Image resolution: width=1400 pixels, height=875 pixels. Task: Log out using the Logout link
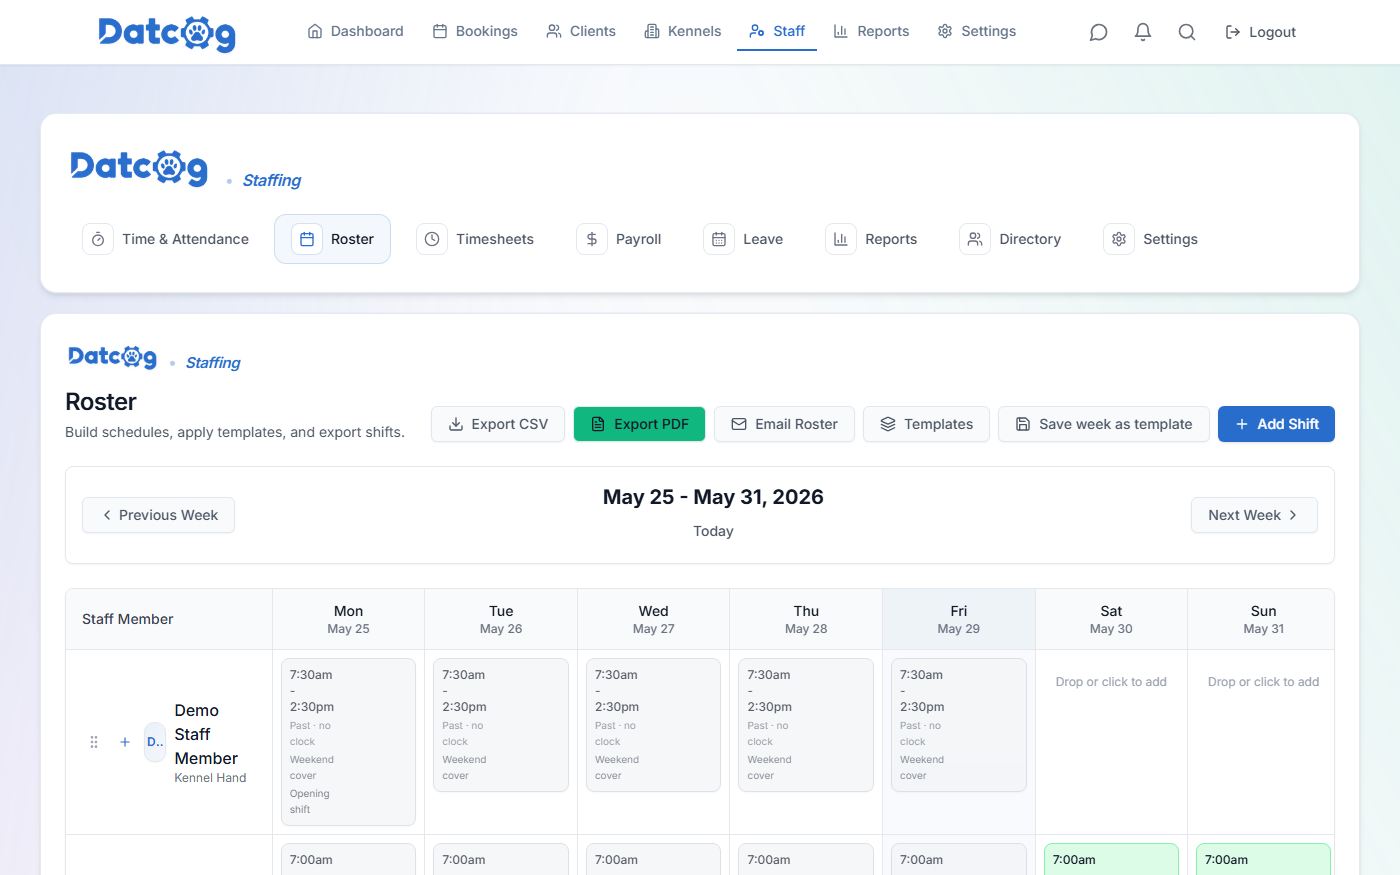click(1260, 32)
